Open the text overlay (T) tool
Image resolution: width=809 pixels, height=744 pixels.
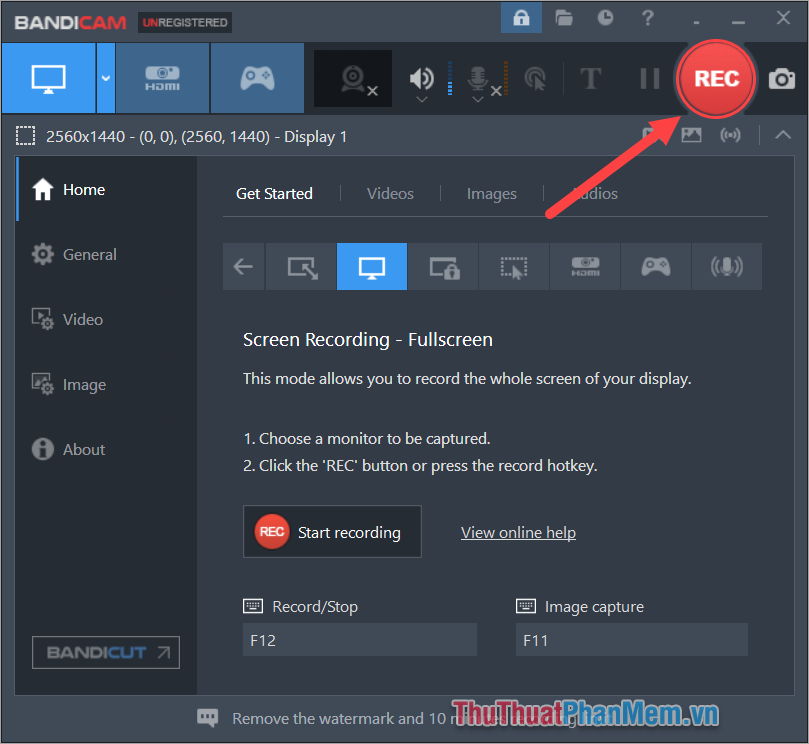590,76
